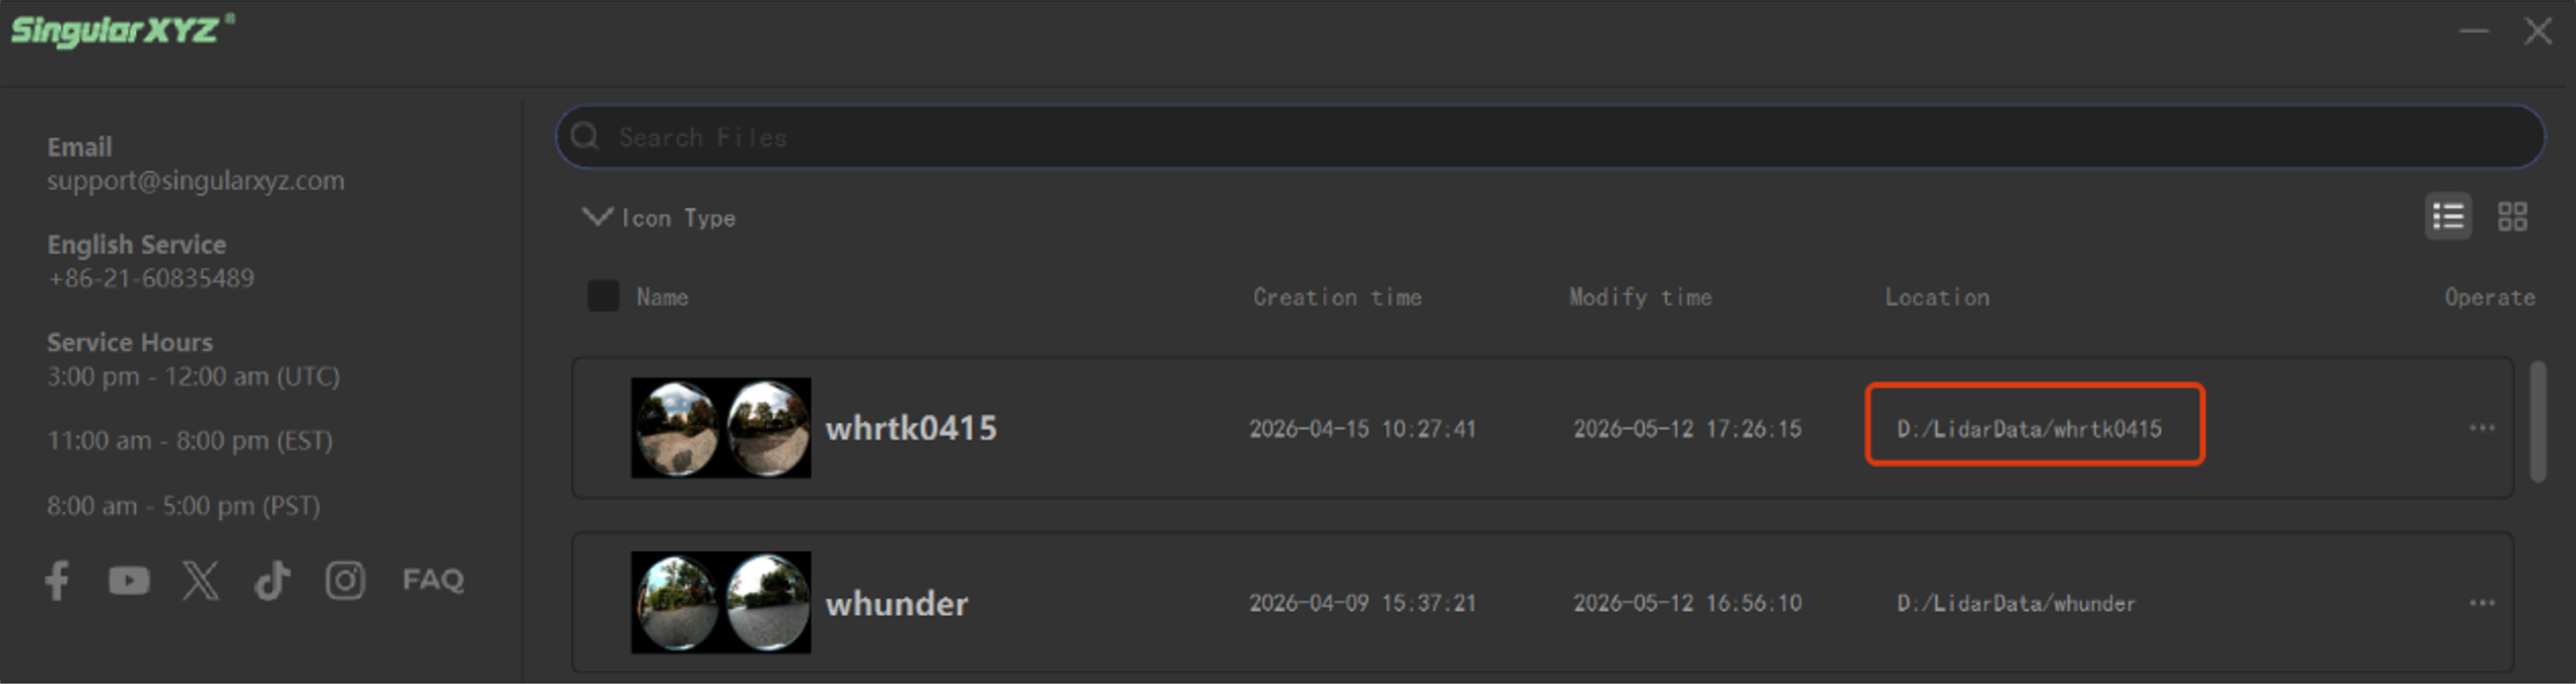Open the Instagram icon
Screen dimensions: 2576x684
345,580
